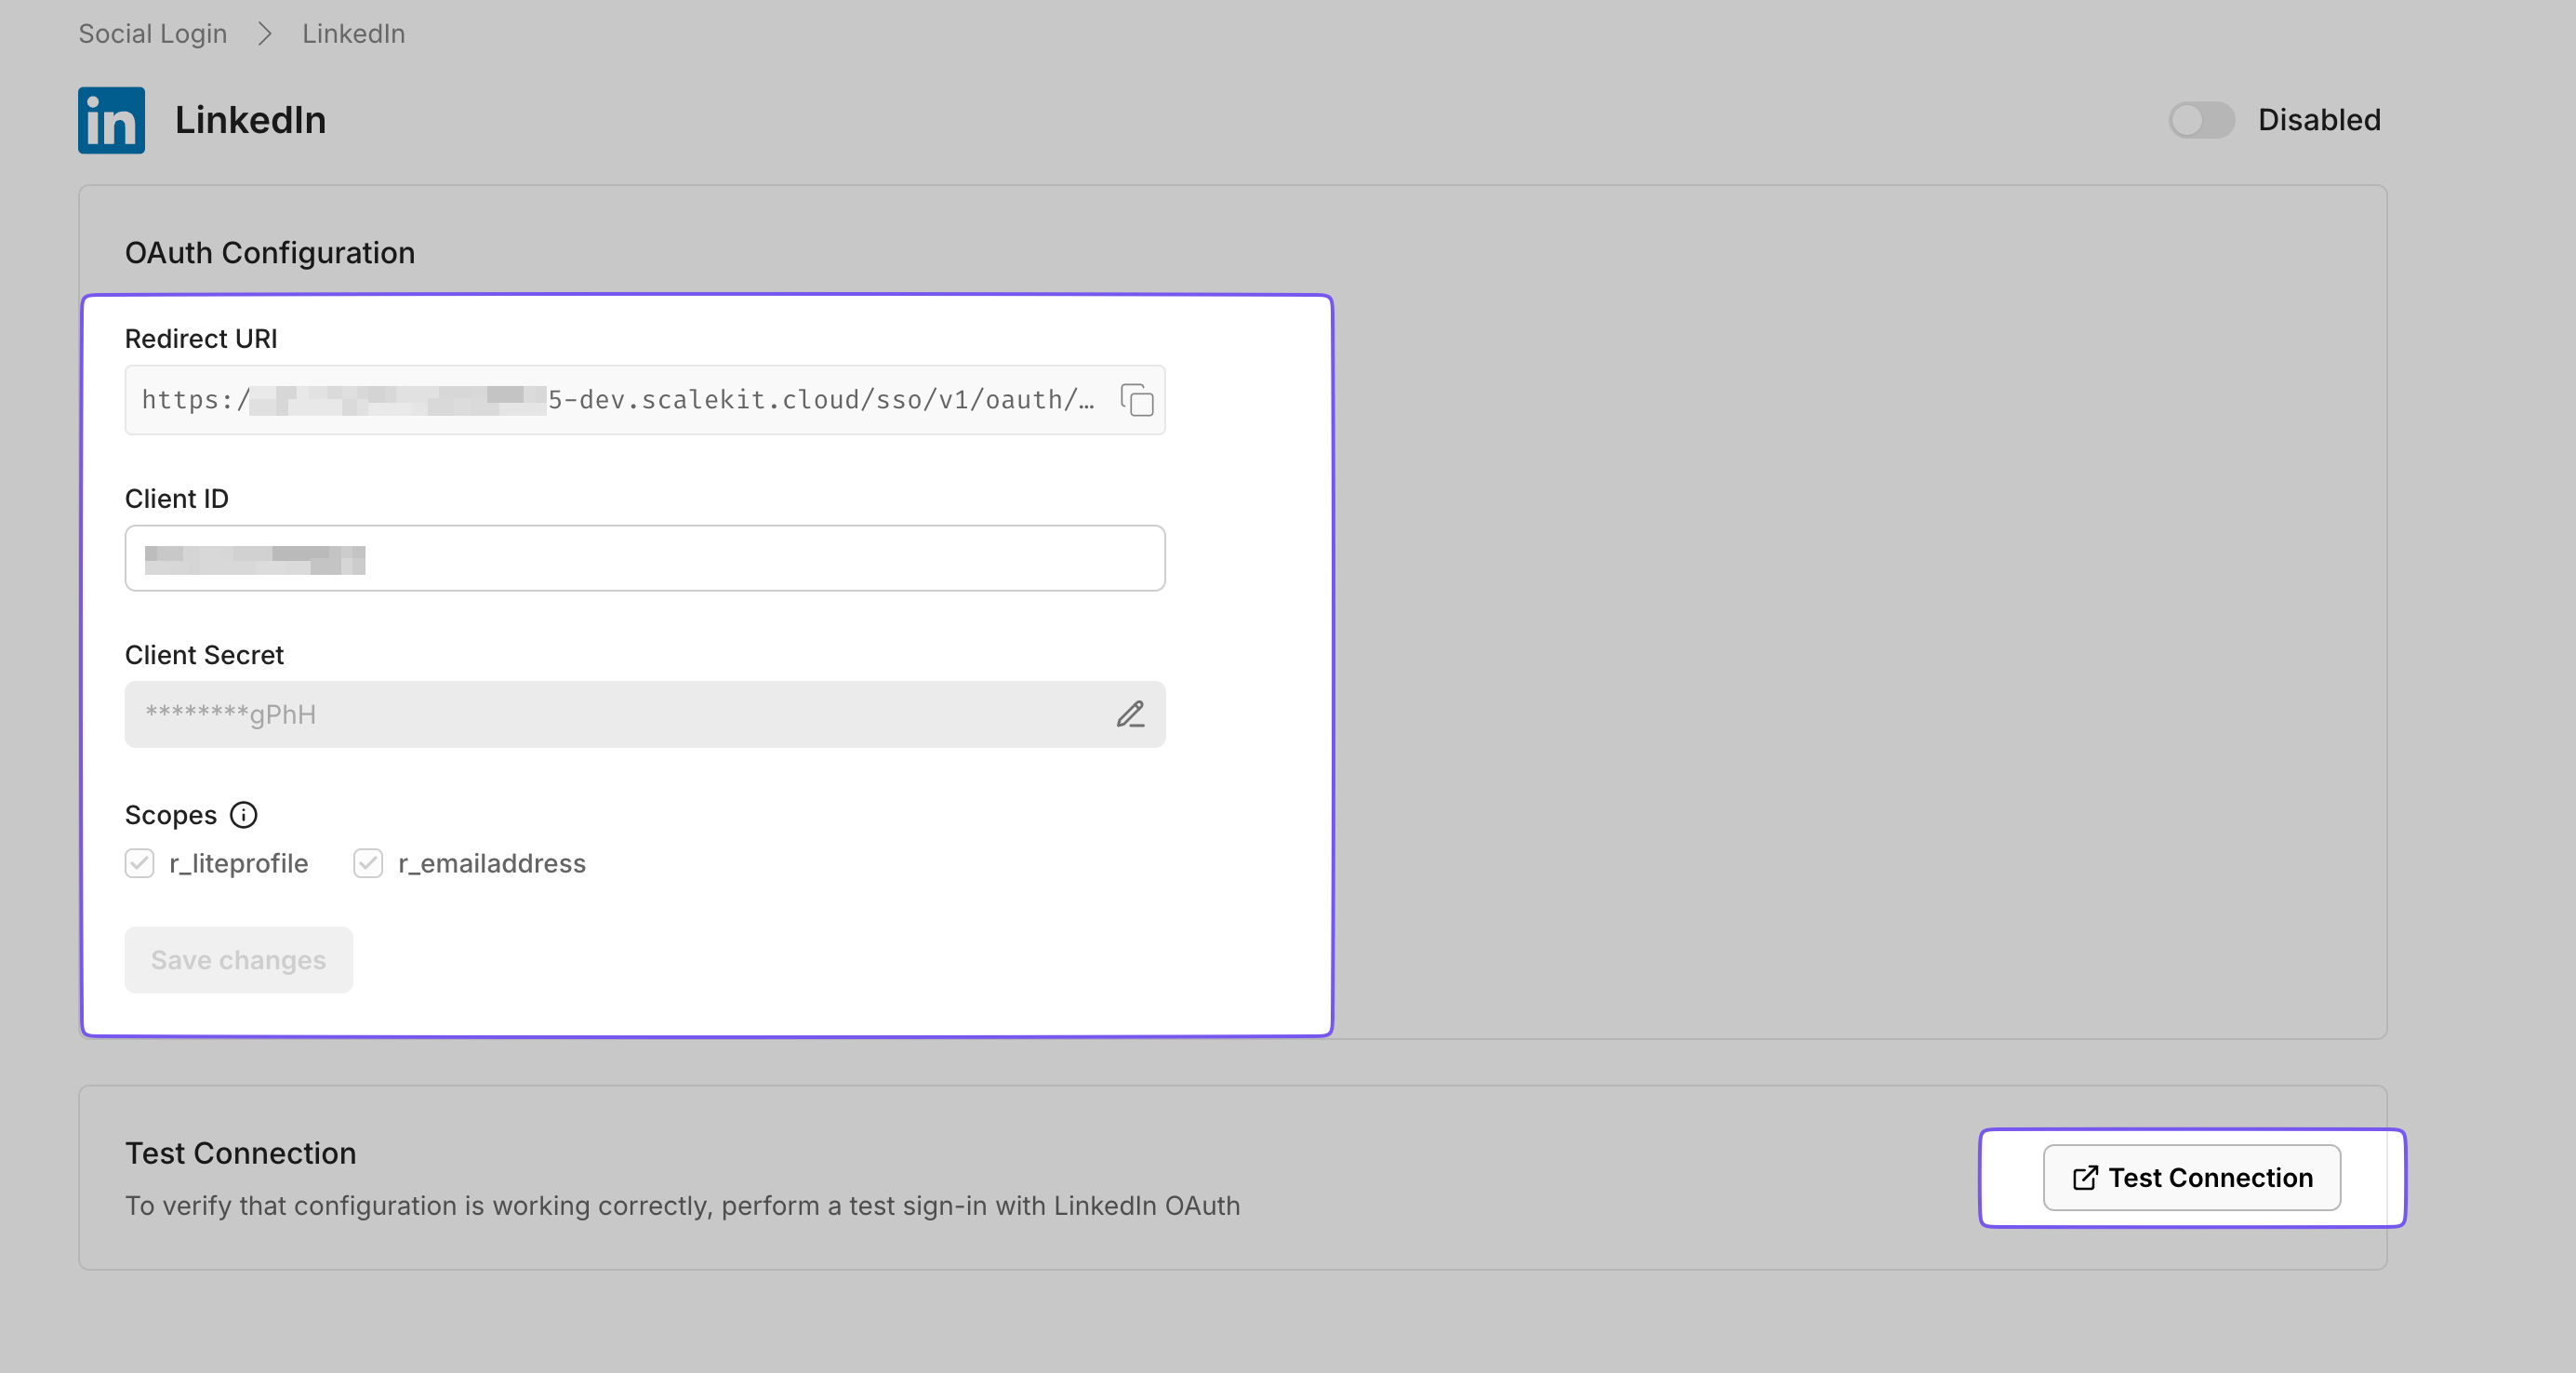Viewport: 2576px width, 1373px height.
Task: Click the Disabled status label
Action: pyautogui.click(x=2318, y=119)
